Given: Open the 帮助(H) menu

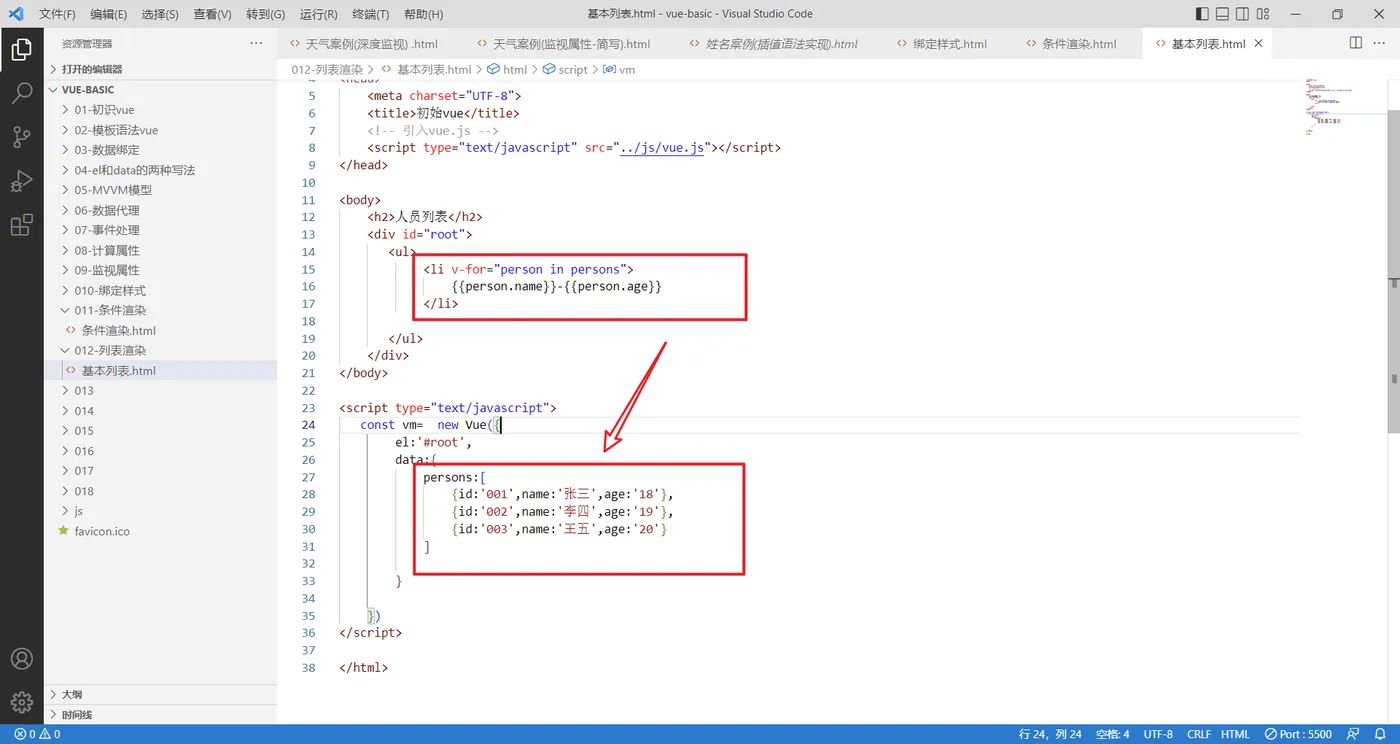Looking at the screenshot, I should pos(424,14).
